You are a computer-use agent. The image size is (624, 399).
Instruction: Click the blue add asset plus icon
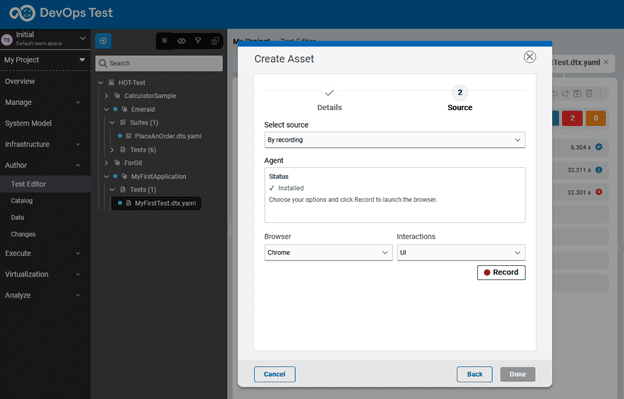(x=103, y=41)
